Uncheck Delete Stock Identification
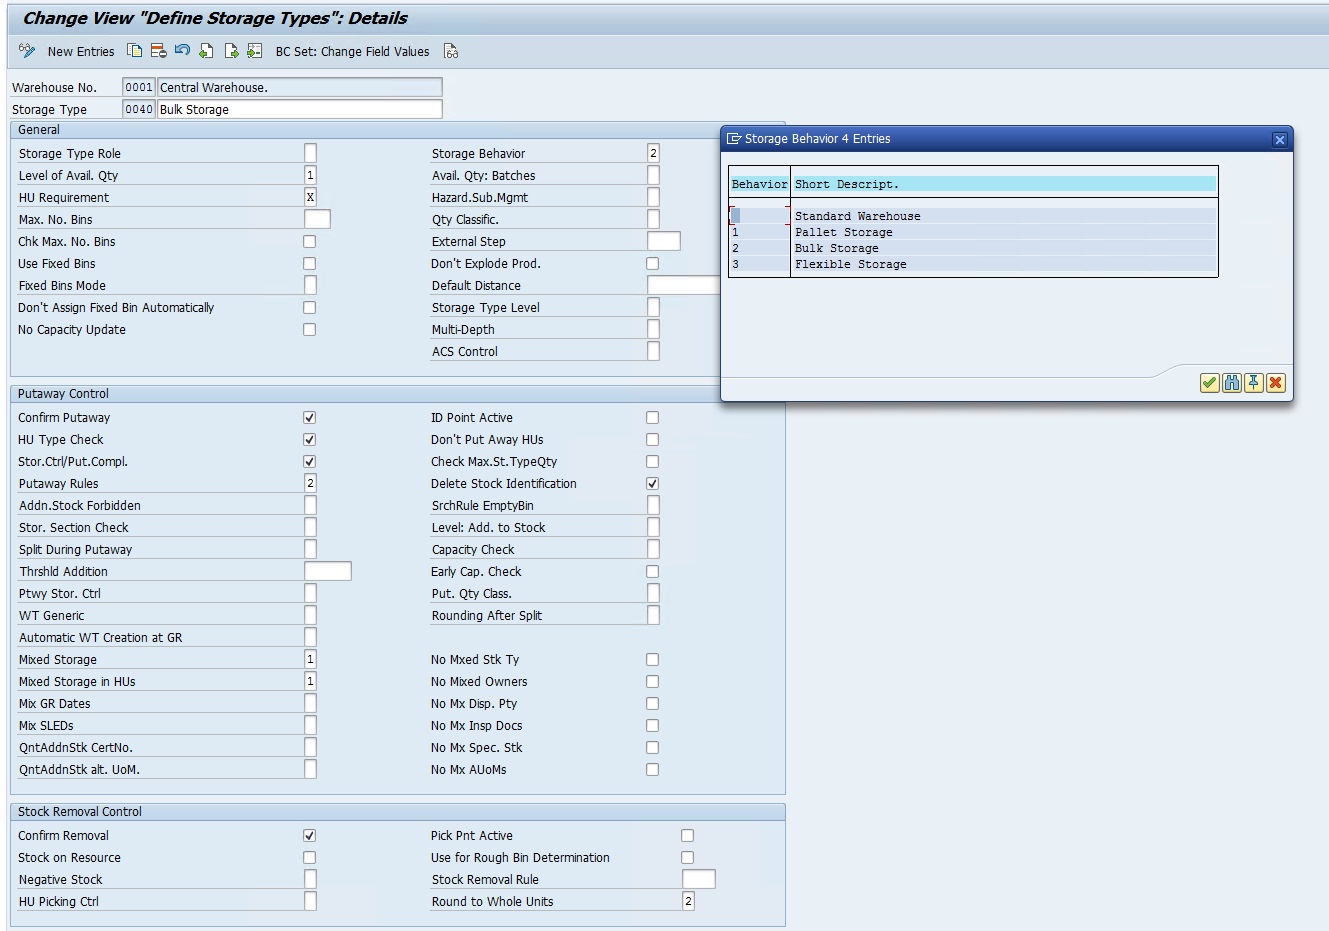1329x931 pixels. click(652, 483)
